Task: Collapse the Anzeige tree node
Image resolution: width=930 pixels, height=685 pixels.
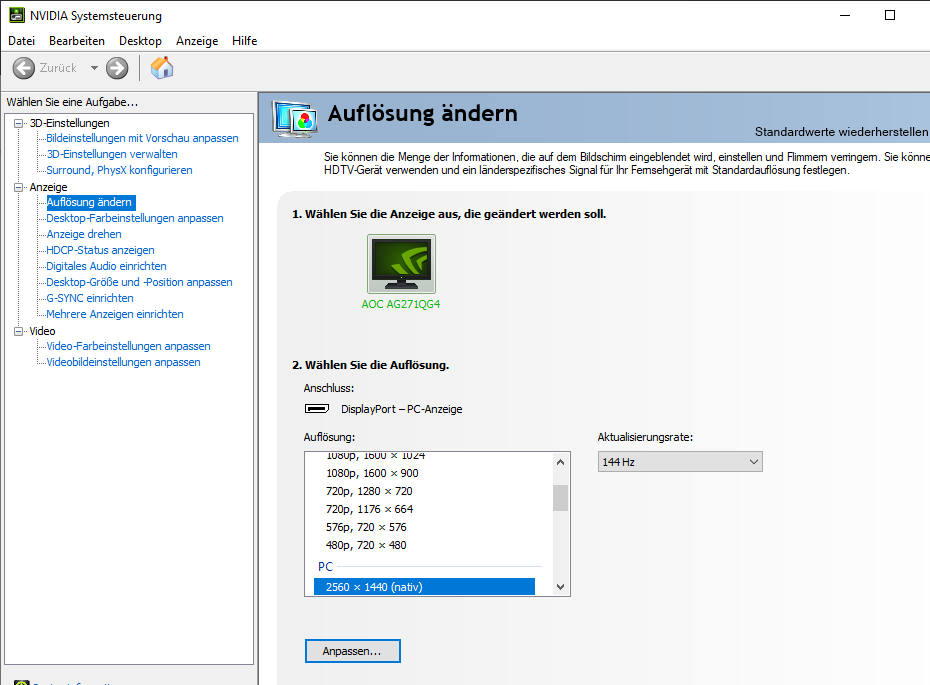Action: [x=19, y=187]
